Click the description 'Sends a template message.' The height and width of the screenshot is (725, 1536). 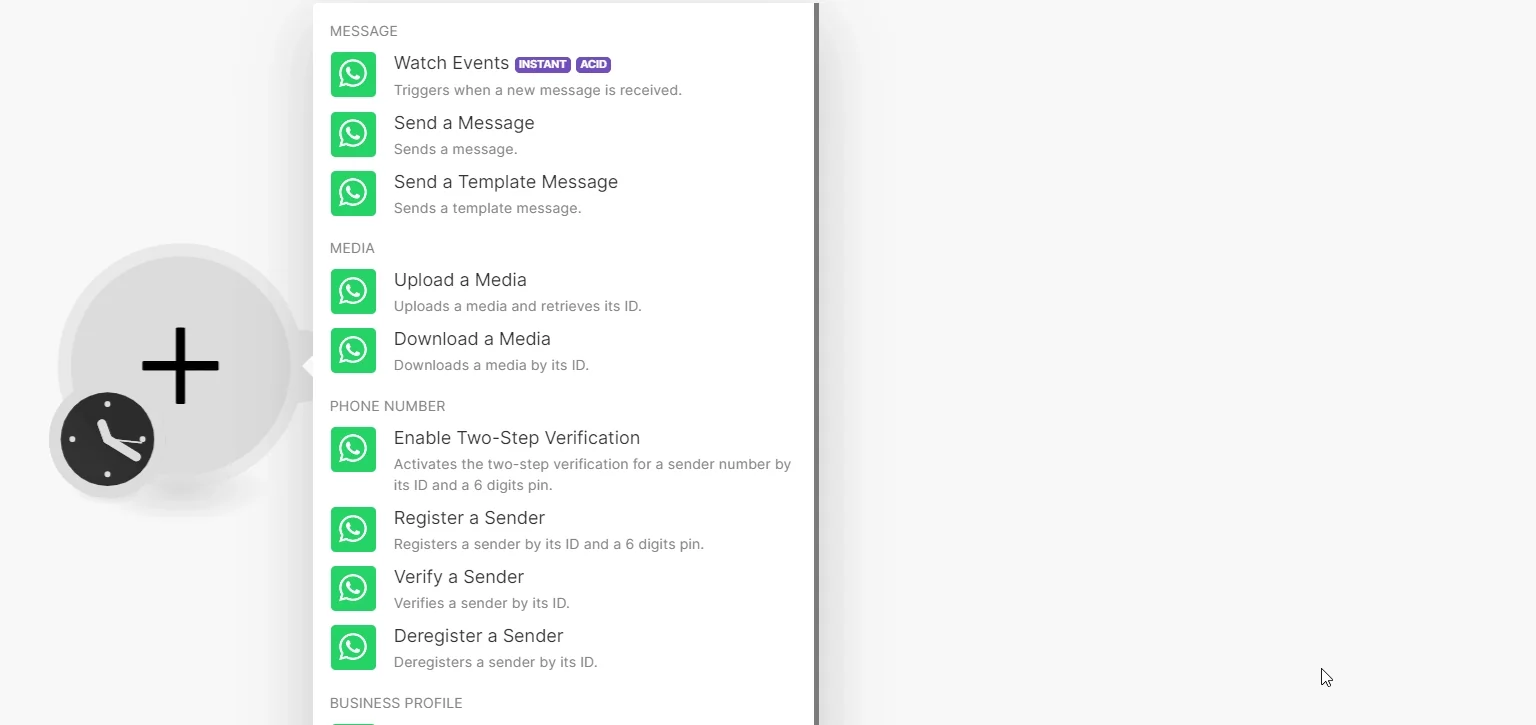click(487, 208)
